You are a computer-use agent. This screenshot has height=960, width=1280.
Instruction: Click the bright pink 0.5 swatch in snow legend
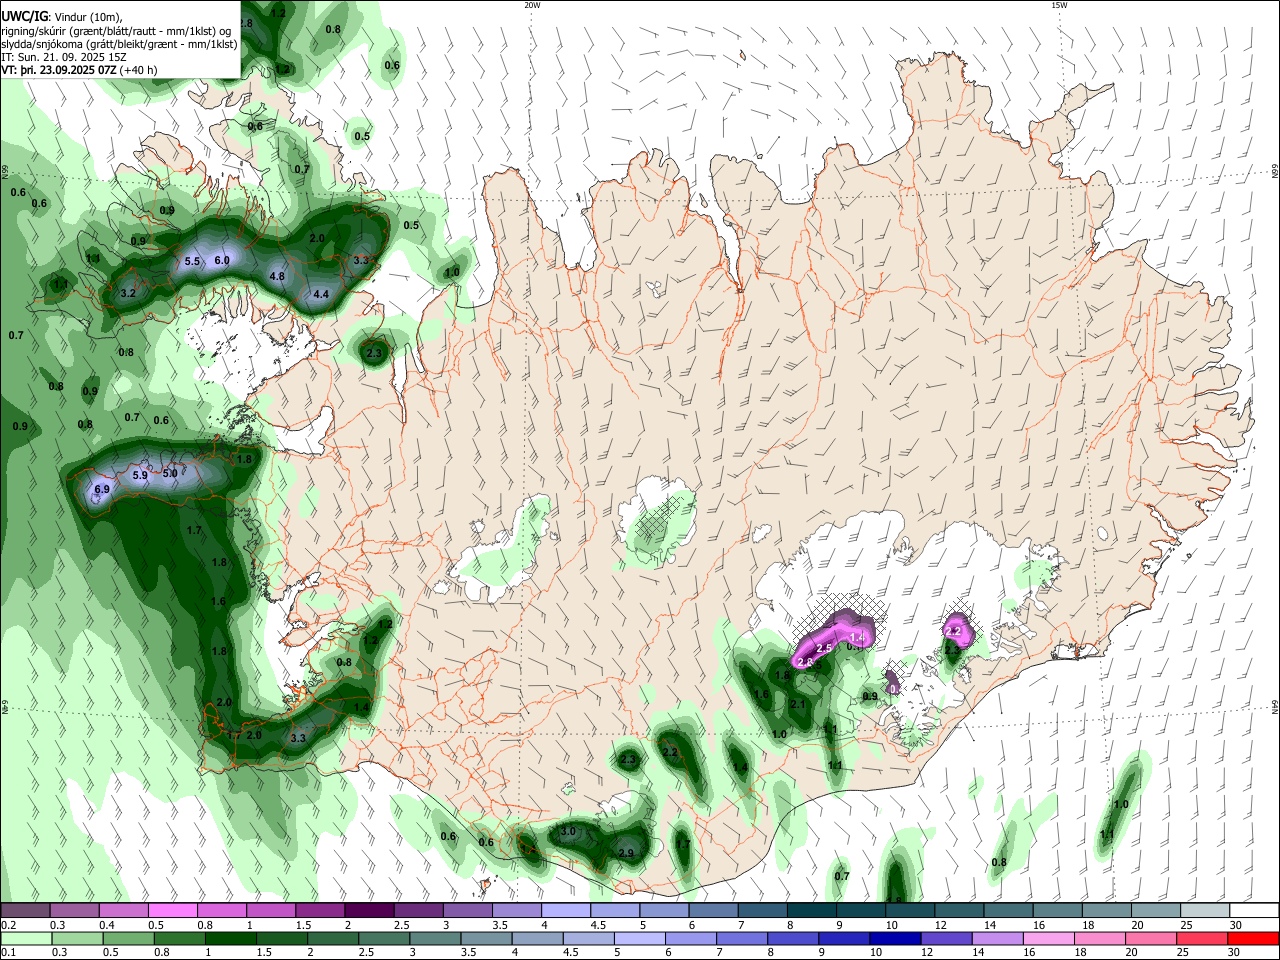click(171, 910)
